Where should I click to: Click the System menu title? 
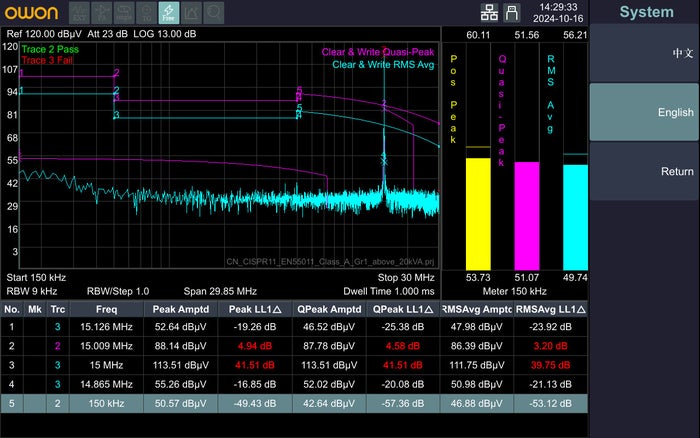(x=646, y=12)
